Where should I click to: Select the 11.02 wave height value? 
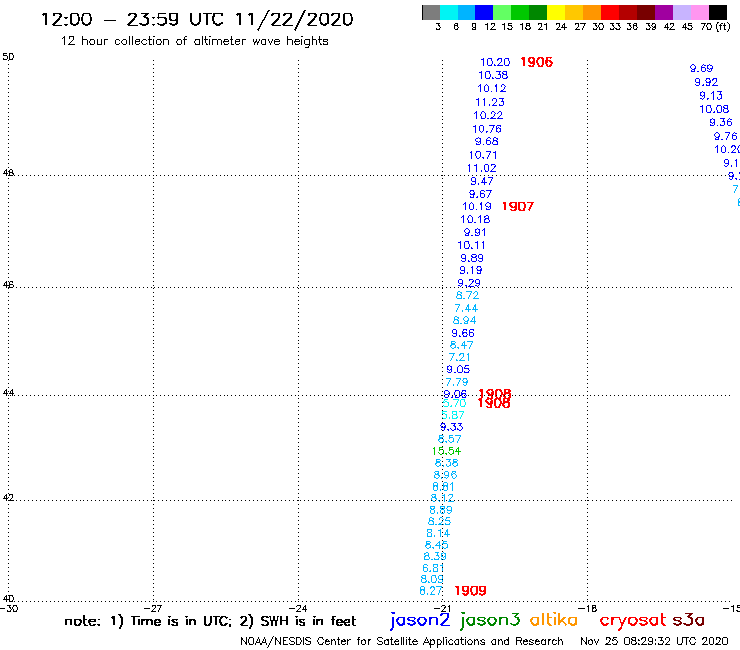point(481,168)
